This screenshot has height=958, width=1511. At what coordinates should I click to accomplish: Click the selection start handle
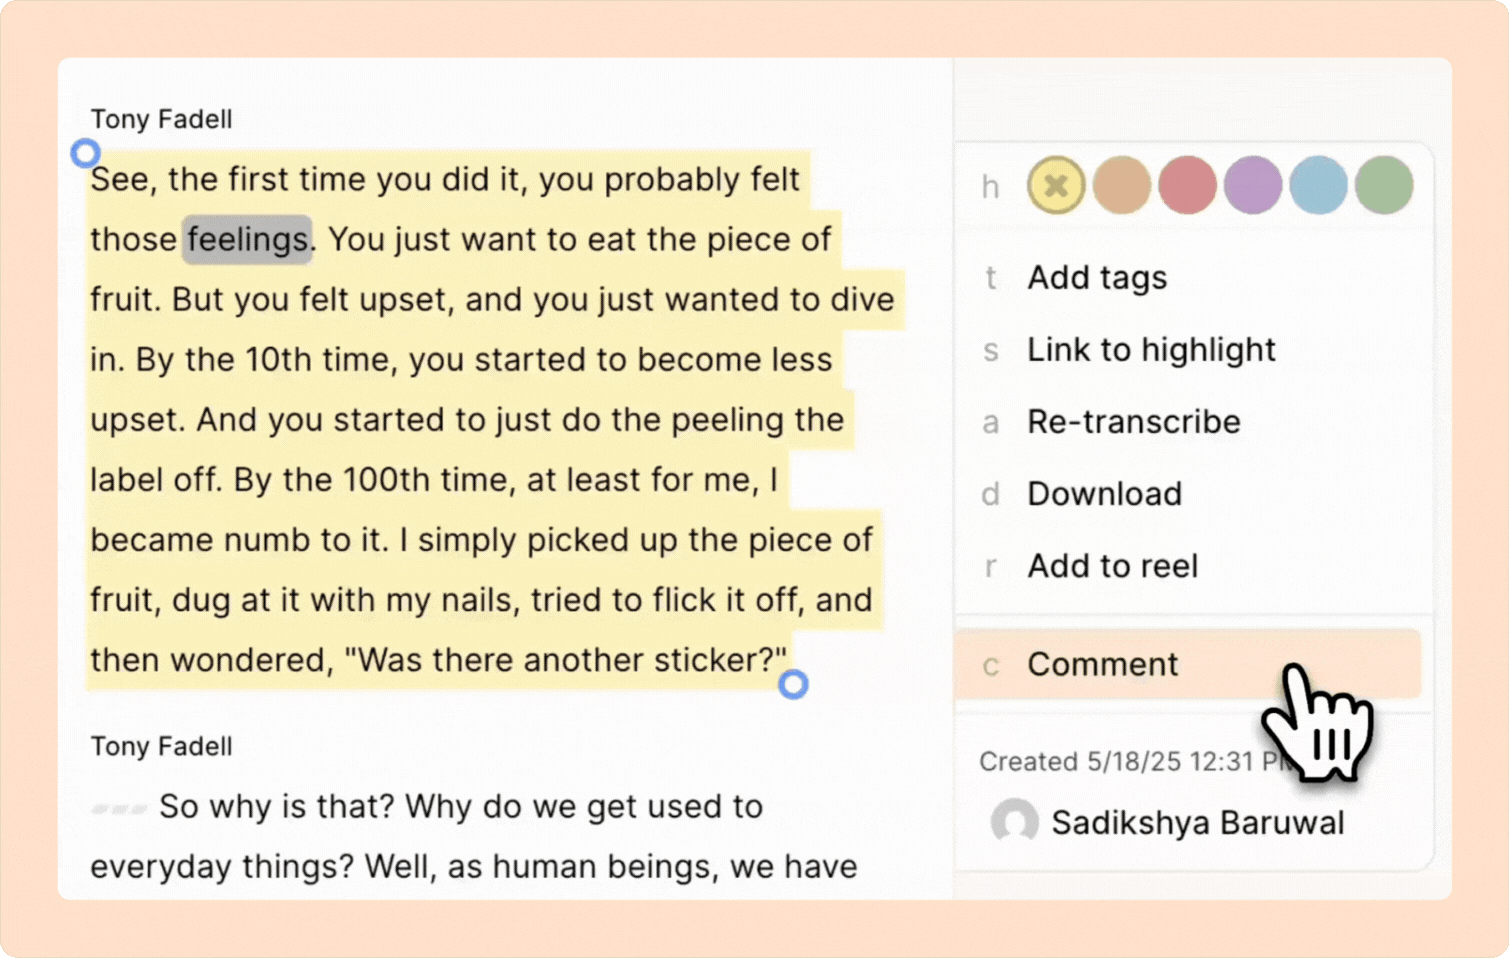86,153
